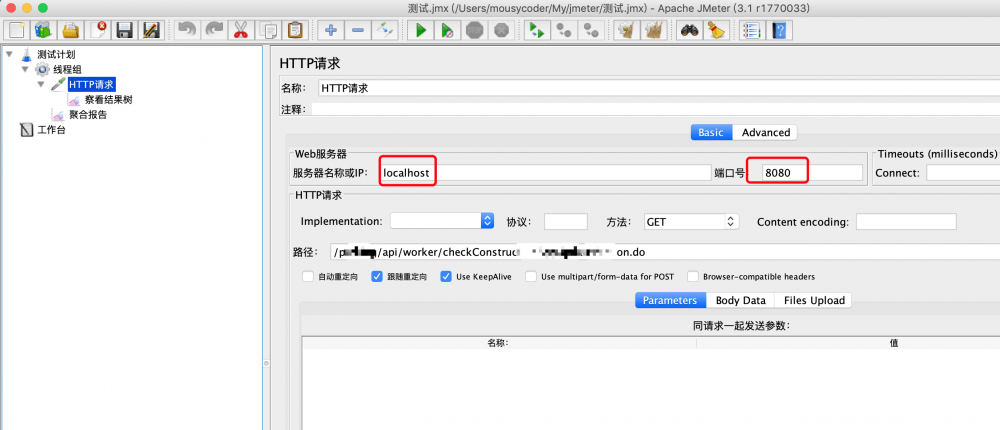Close the test plan via toolbar icon
Screen dimensions: 1000x430
coord(98,30)
